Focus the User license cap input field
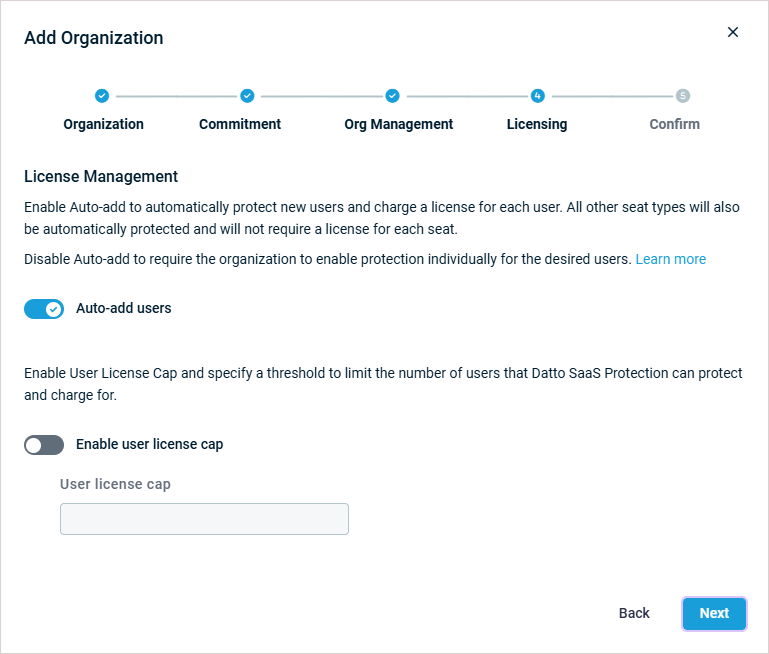This screenshot has width=769, height=654. (204, 519)
